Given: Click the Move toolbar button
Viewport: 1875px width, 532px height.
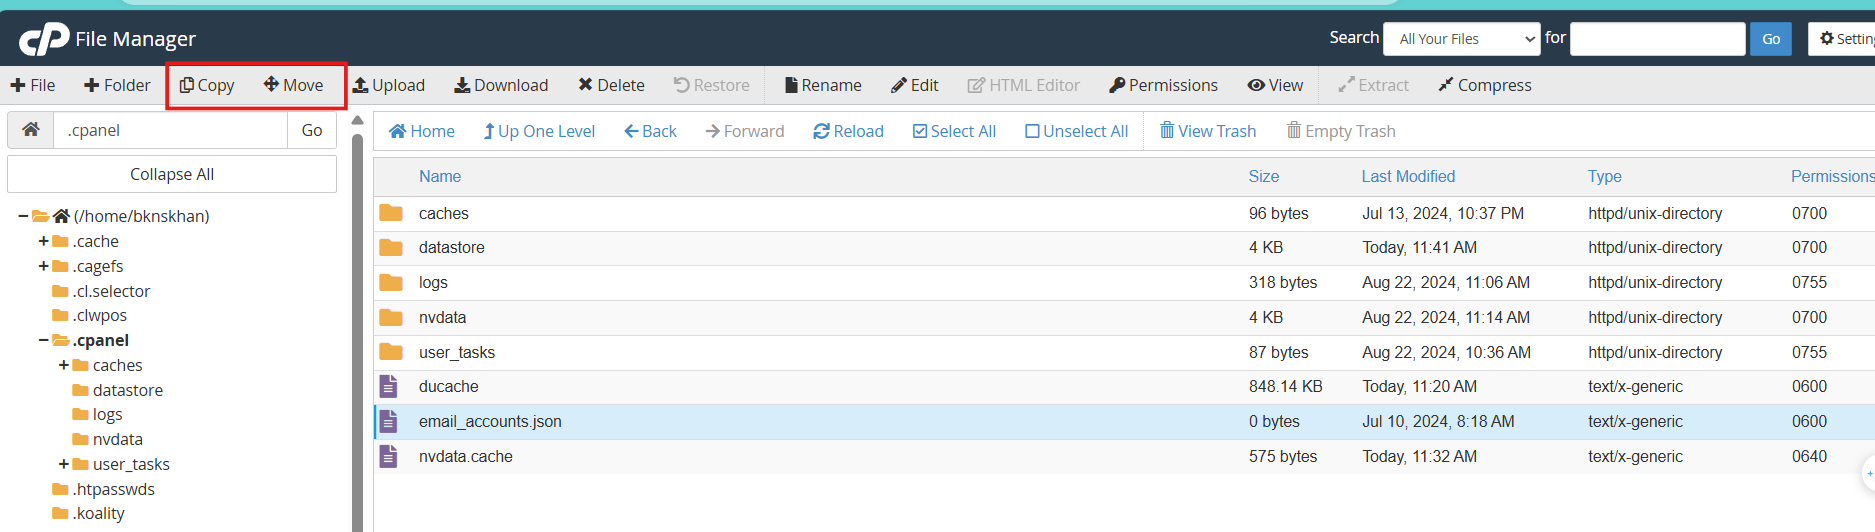Looking at the screenshot, I should (x=294, y=85).
